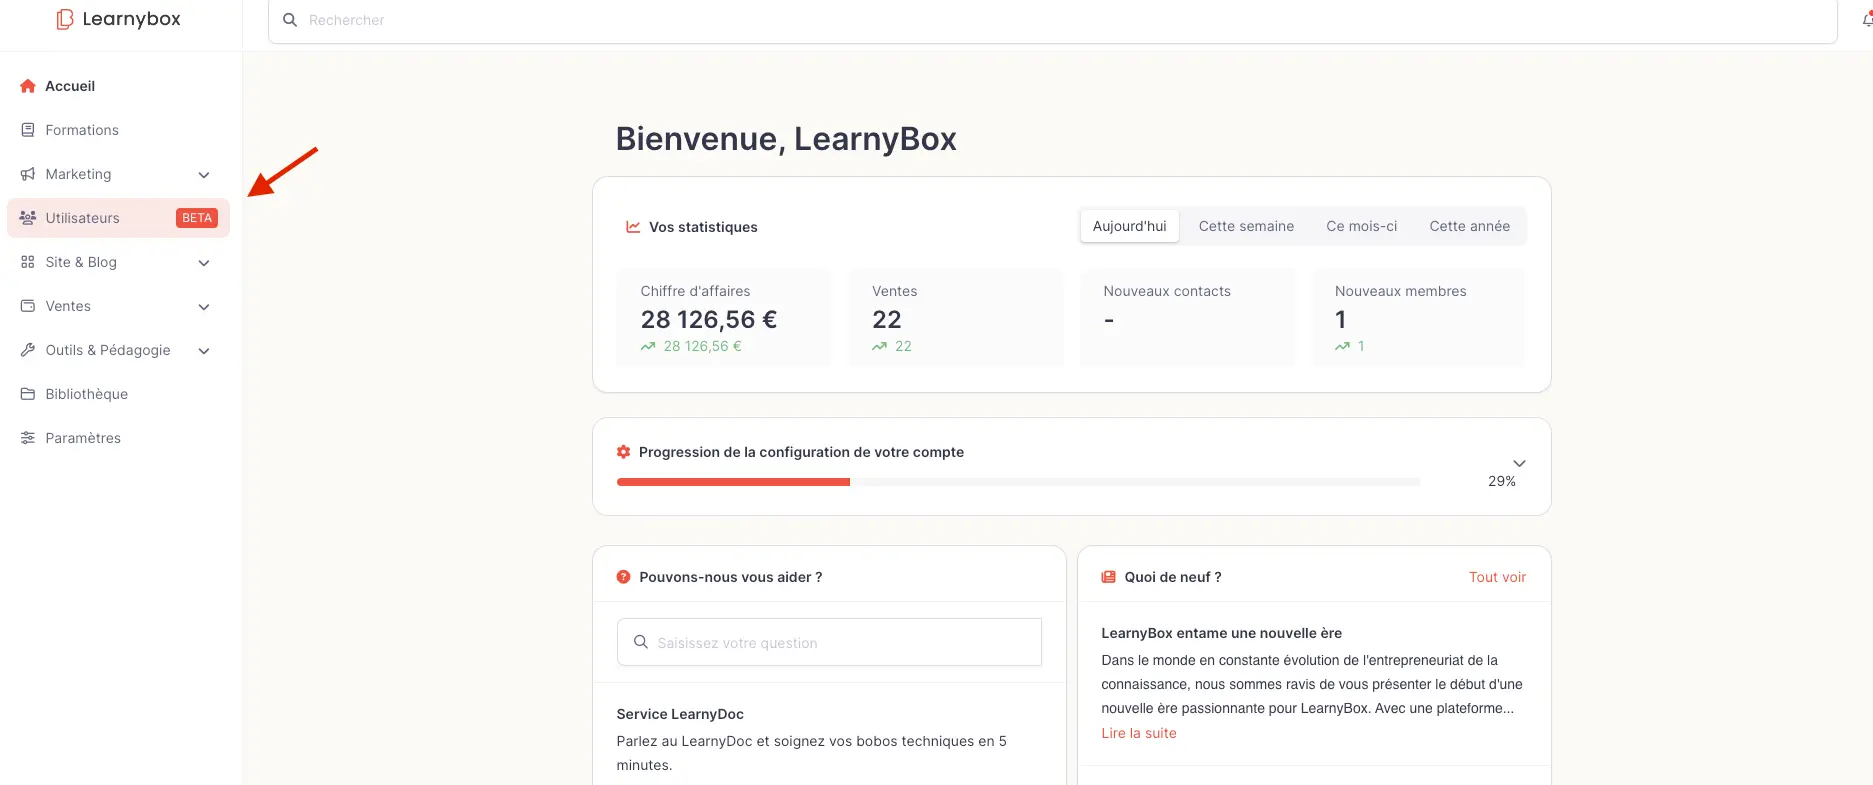Click the Bibliothèque folder icon
1873x785 pixels.
tap(28, 394)
